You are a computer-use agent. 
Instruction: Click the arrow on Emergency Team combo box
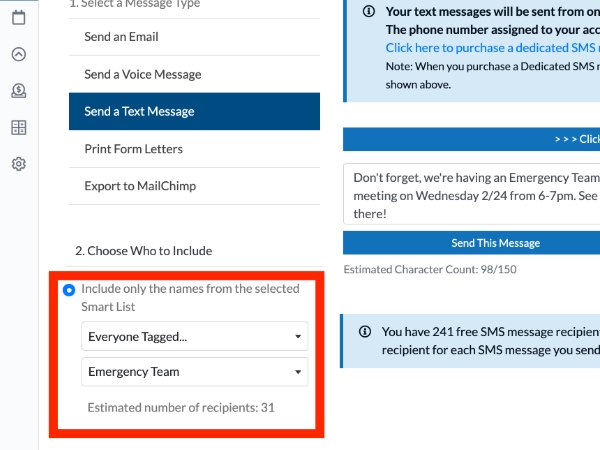tap(298, 372)
